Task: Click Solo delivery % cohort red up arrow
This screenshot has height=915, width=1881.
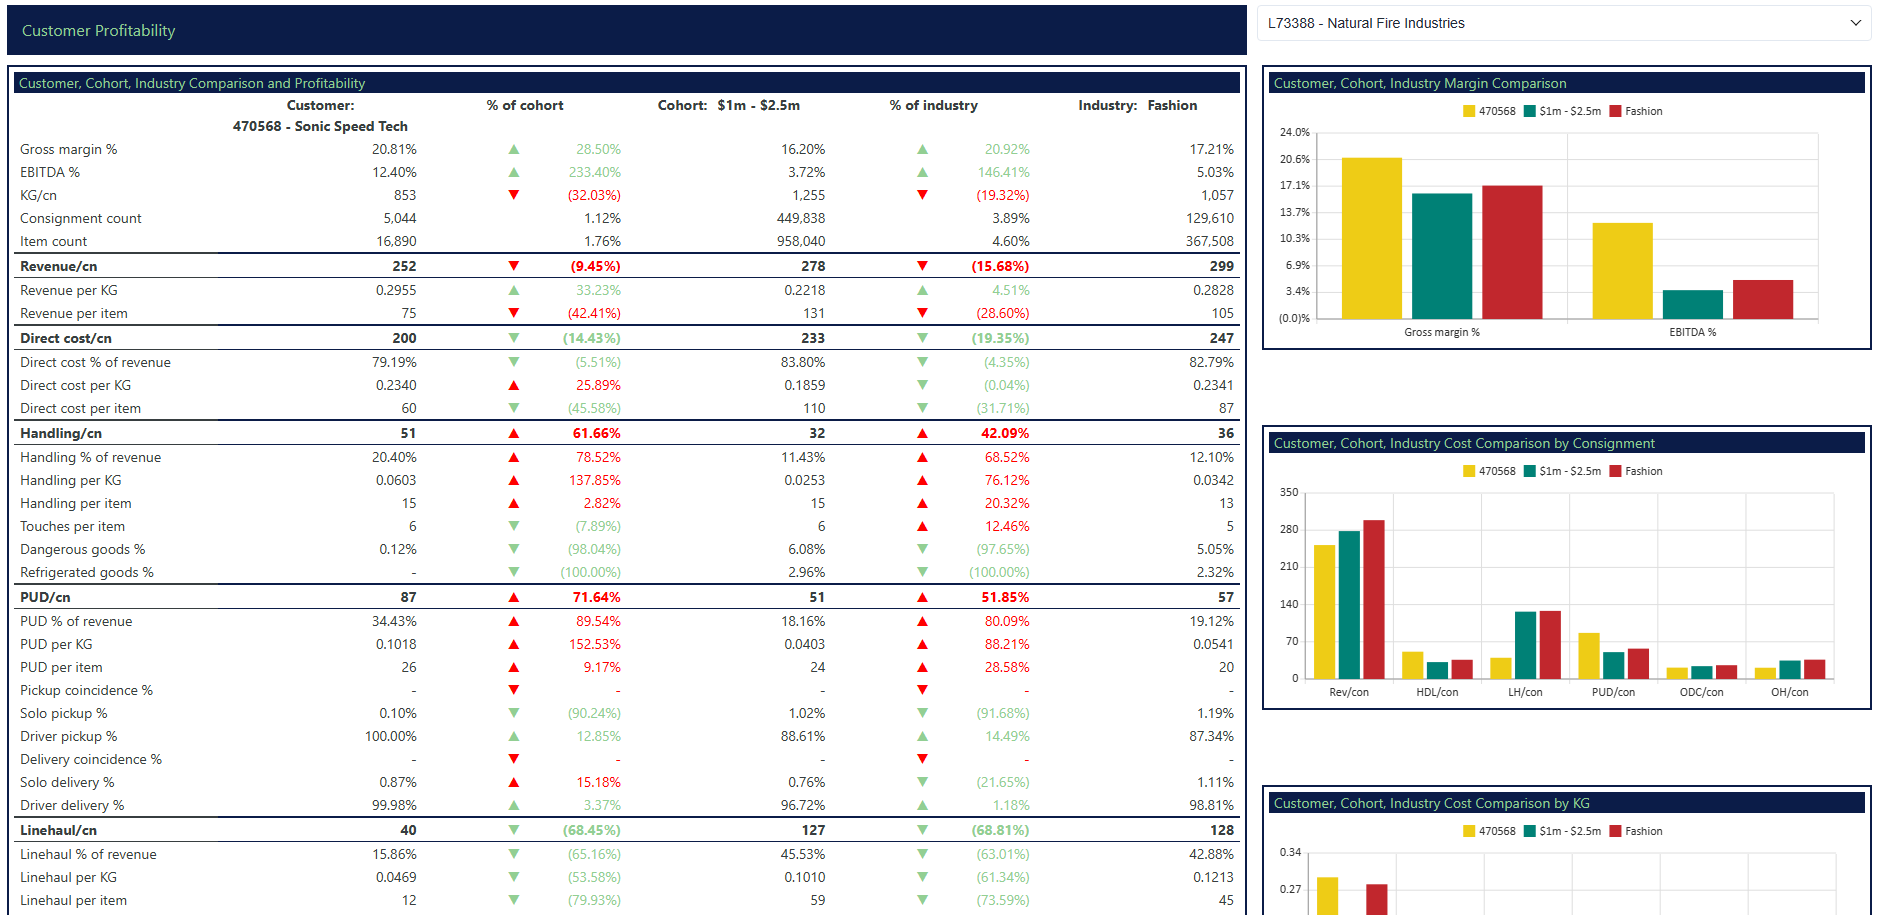Action: (514, 782)
